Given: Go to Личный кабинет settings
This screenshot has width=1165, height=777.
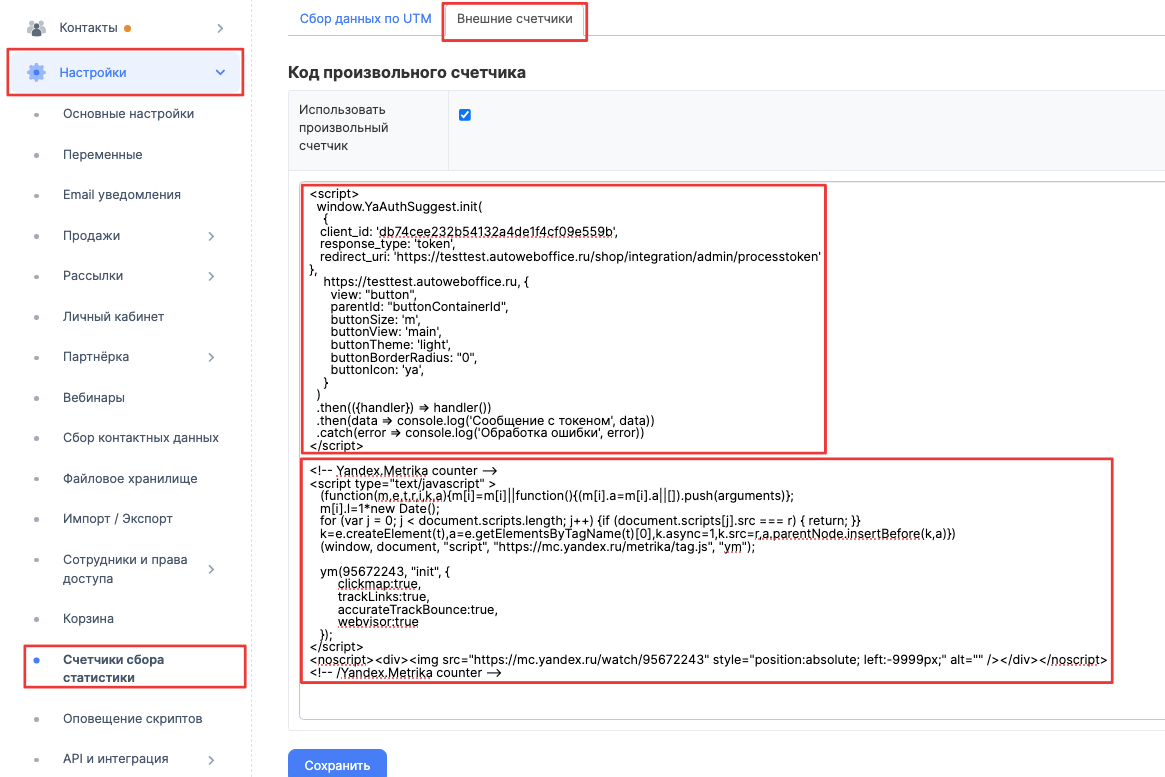Looking at the screenshot, I should click(114, 316).
